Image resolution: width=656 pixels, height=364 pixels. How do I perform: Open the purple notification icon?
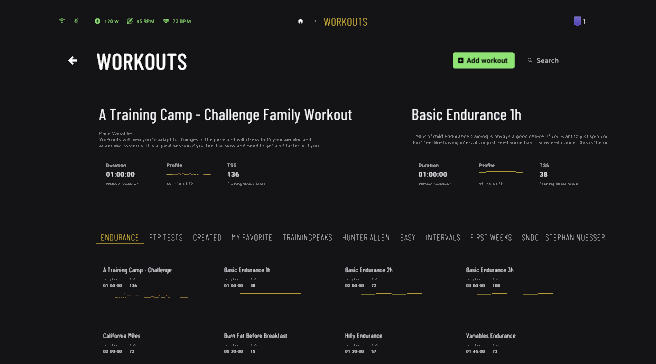[x=577, y=21]
